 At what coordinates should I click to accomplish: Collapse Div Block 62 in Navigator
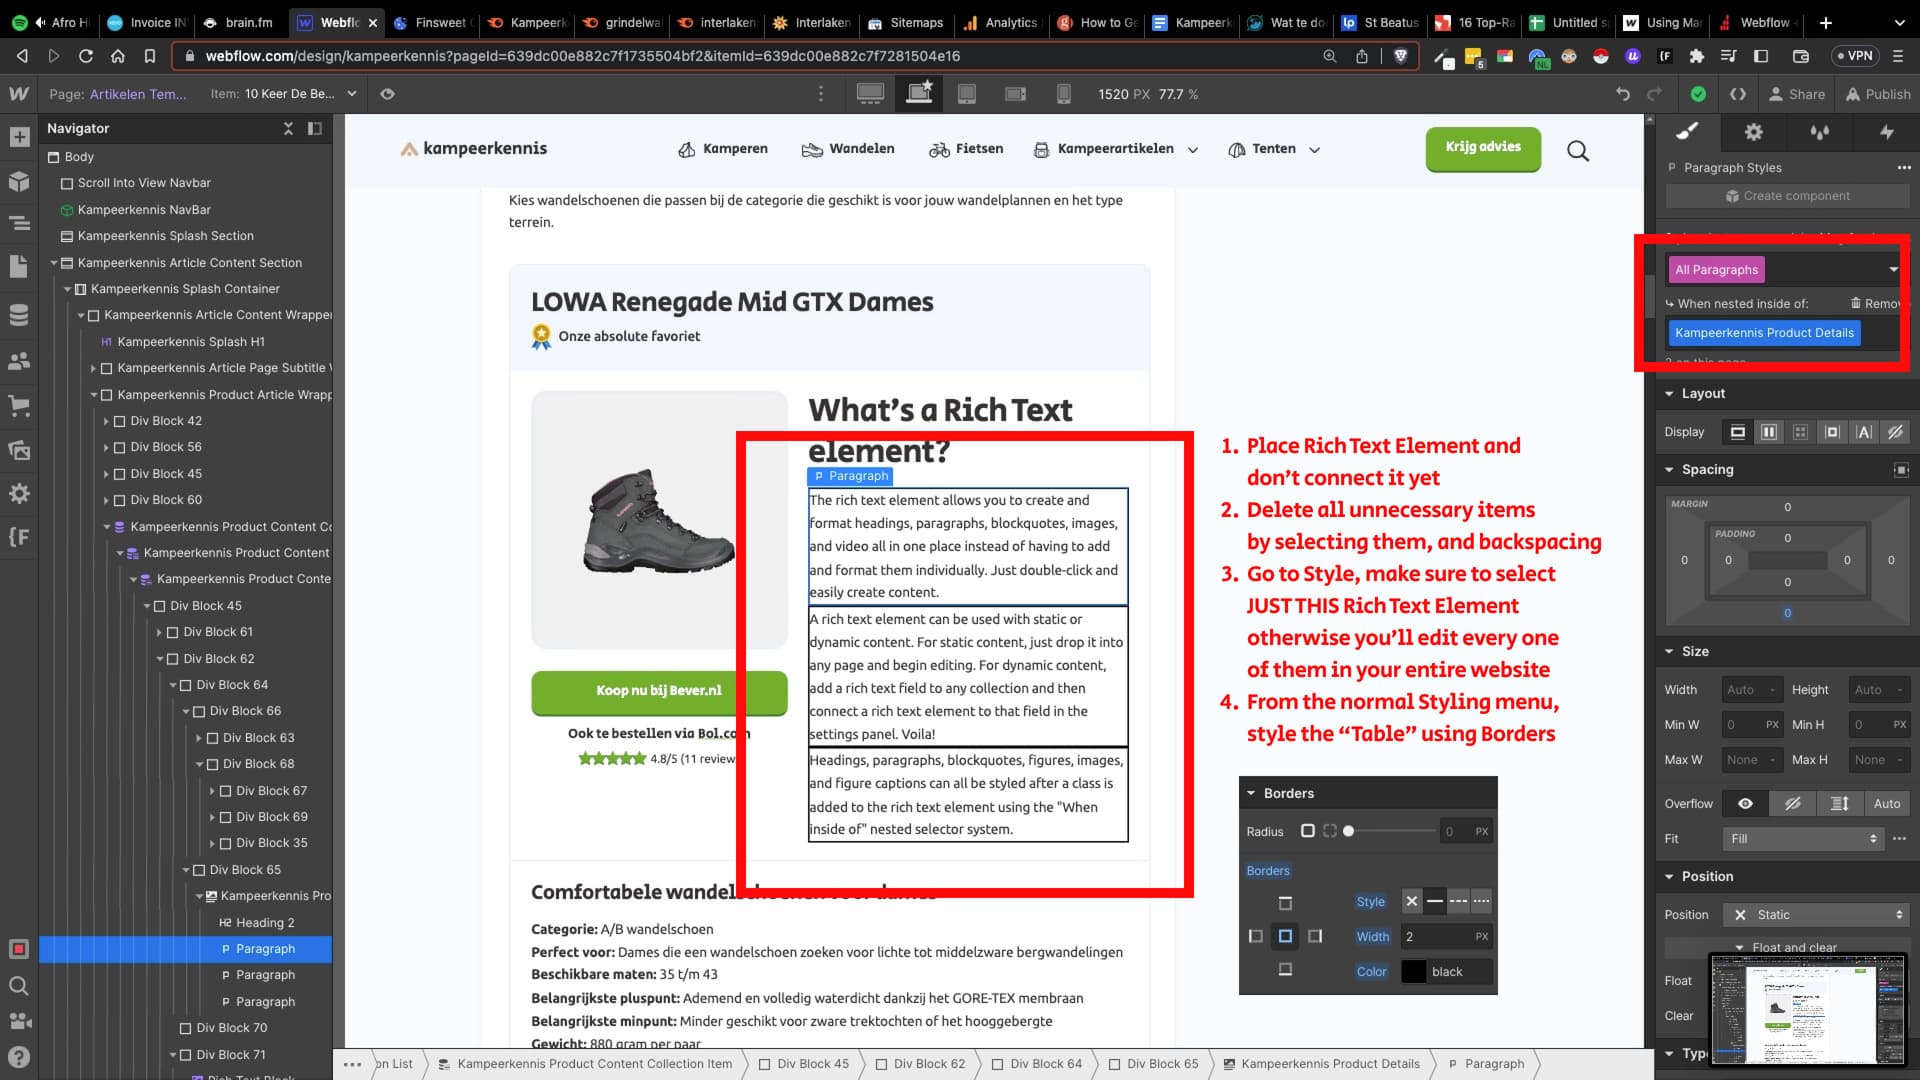[160, 659]
